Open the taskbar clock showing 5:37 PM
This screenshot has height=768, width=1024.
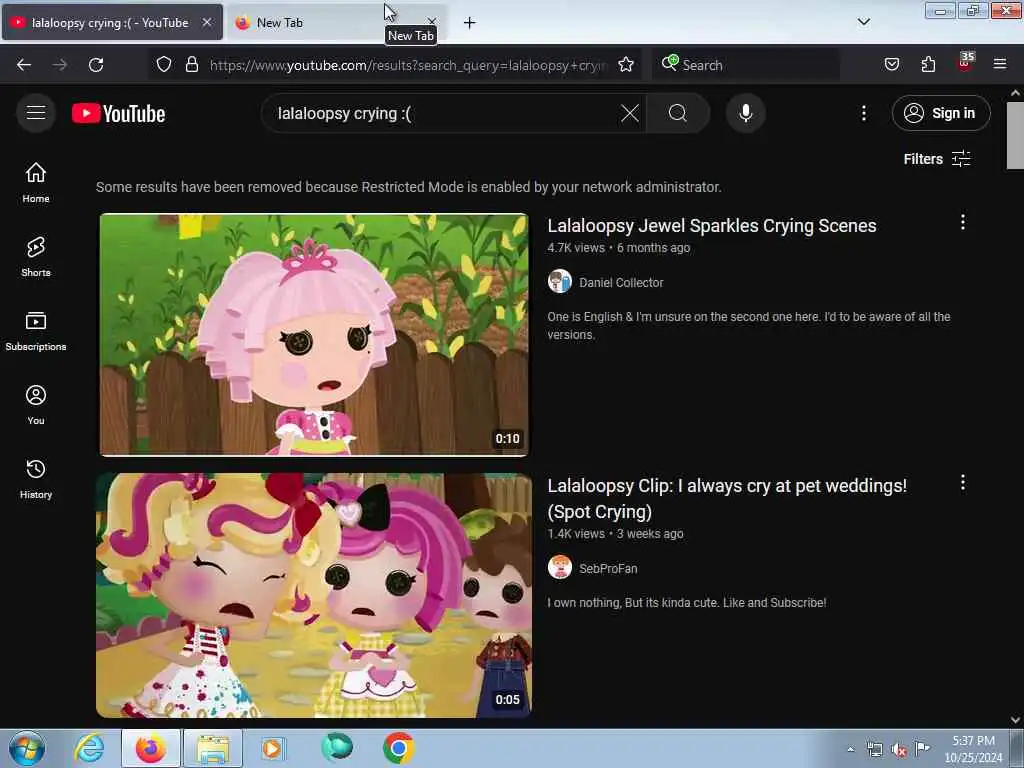(x=973, y=749)
